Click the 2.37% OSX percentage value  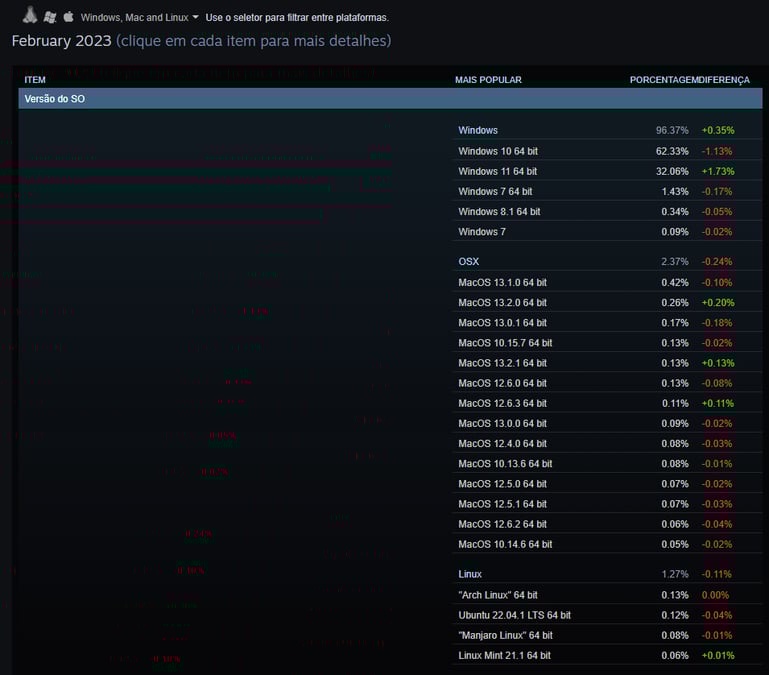[x=674, y=261]
